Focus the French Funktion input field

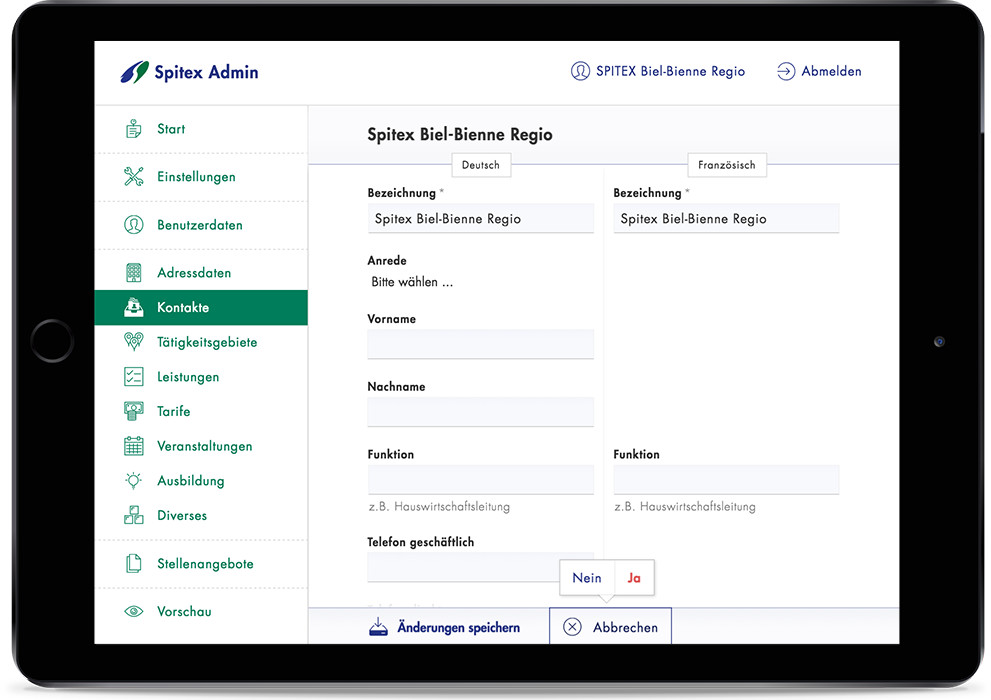click(726, 479)
